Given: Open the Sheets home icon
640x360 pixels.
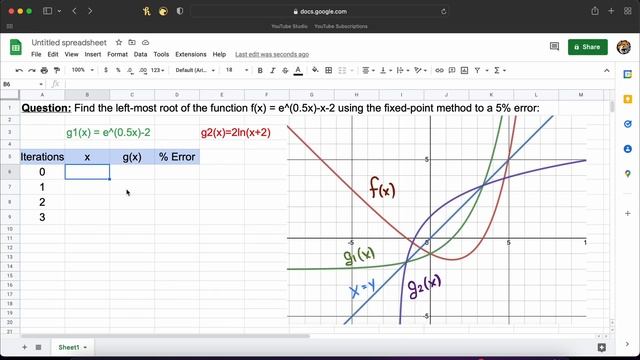Looking at the screenshot, I should coord(16,47).
